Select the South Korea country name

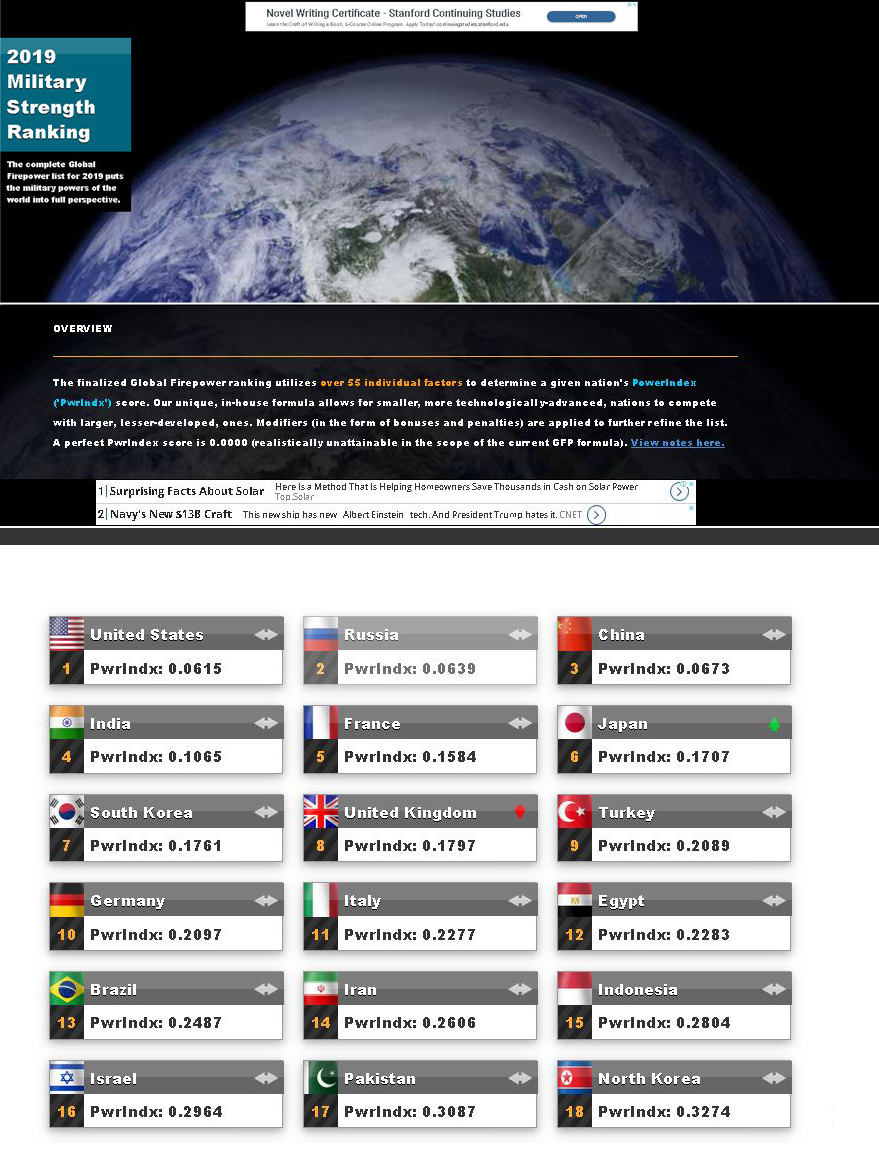pyautogui.click(x=141, y=813)
